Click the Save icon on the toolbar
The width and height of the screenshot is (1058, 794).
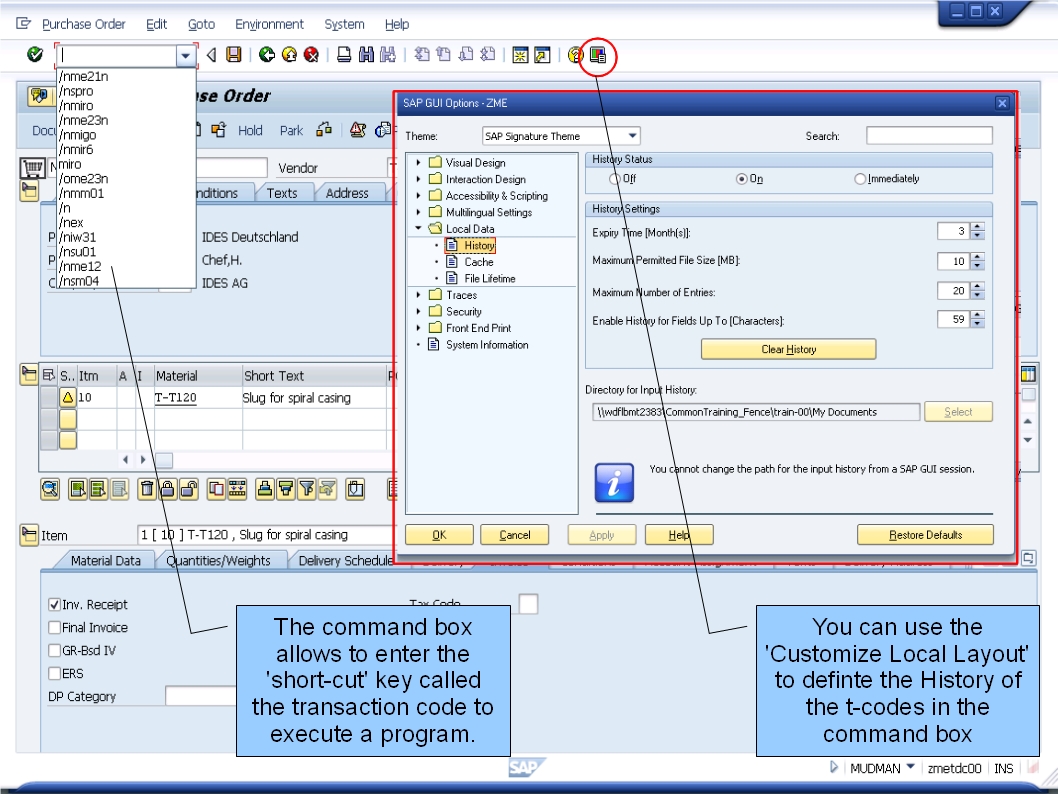pyautogui.click(x=233, y=55)
